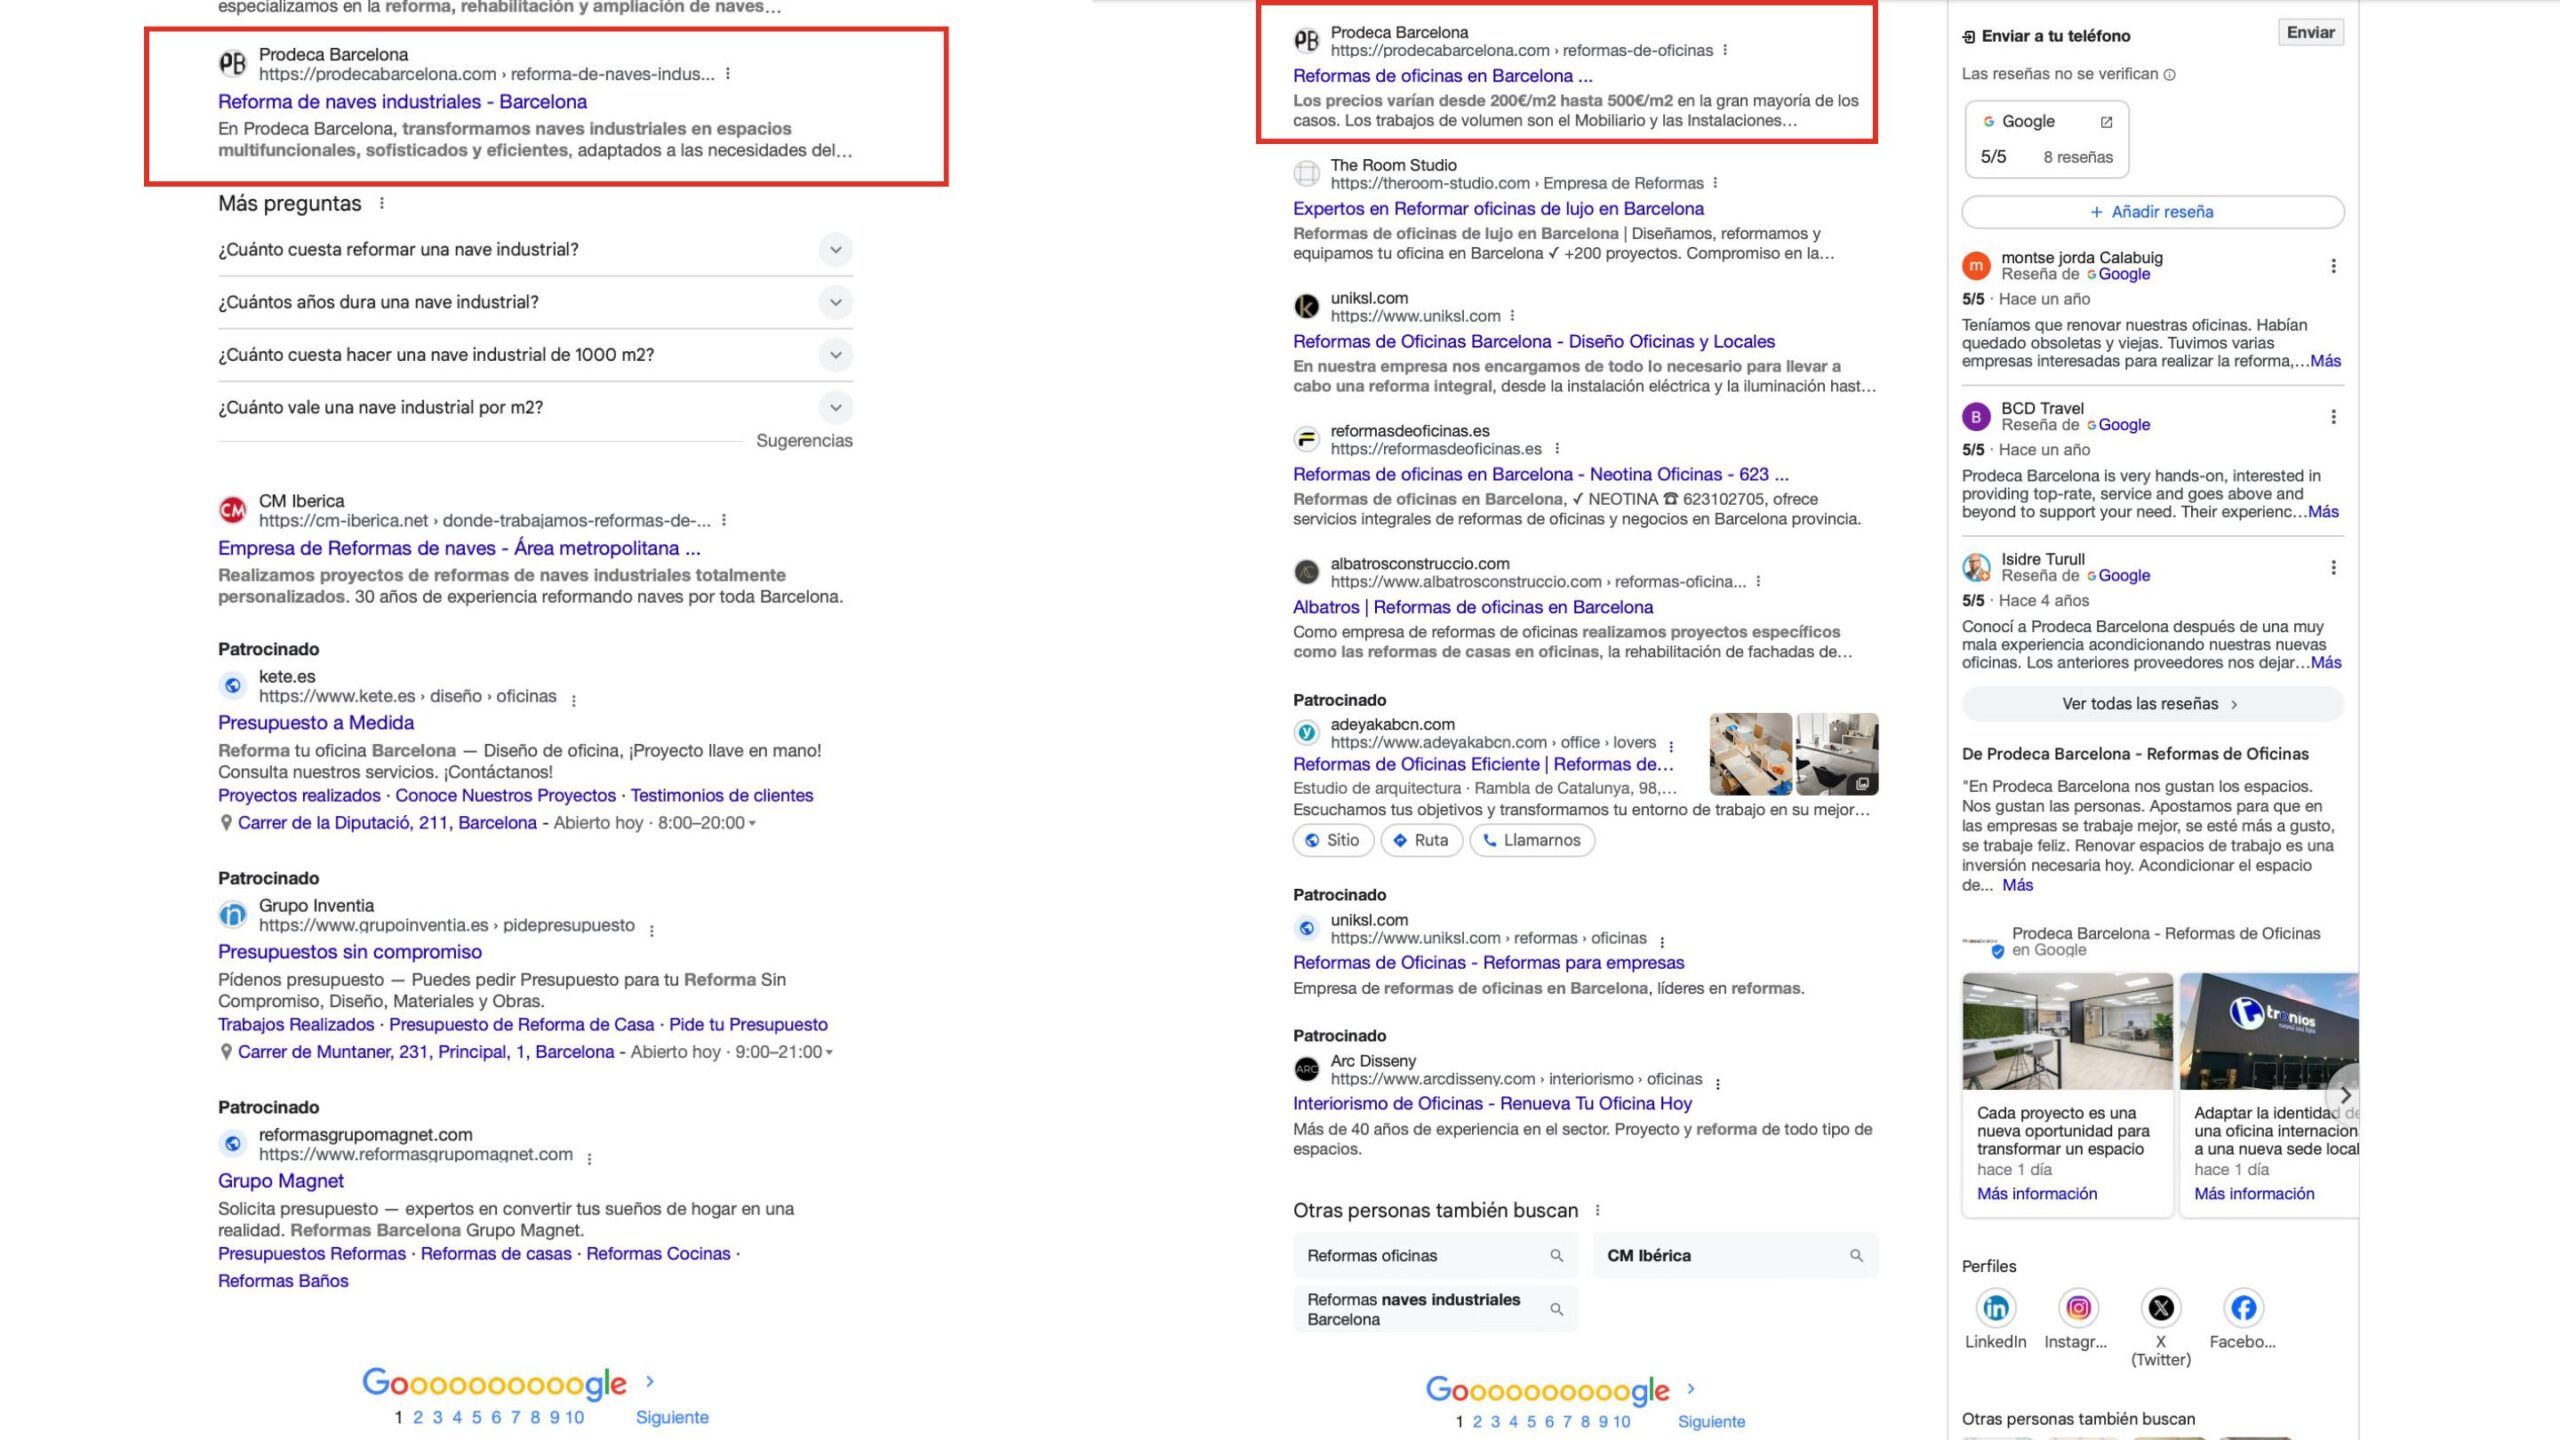Viewport: 2560px width, 1440px height.
Task: Go to page 5 of left results
Action: 476,1417
